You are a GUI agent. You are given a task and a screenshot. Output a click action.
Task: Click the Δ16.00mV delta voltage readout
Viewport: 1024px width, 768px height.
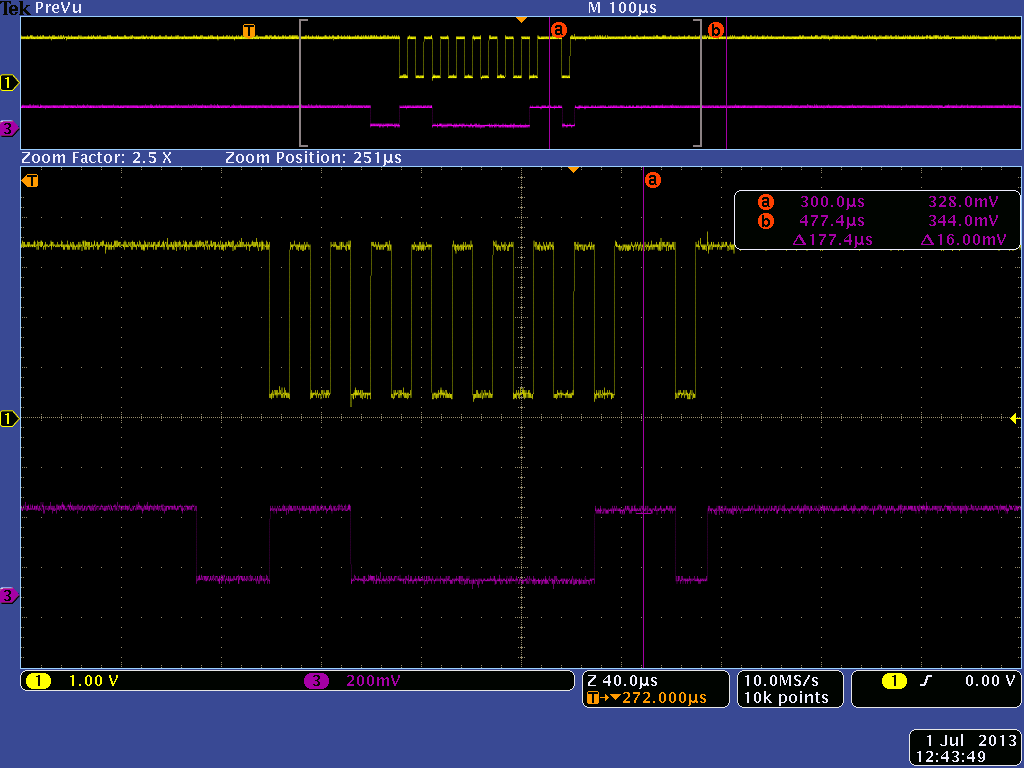pos(963,240)
